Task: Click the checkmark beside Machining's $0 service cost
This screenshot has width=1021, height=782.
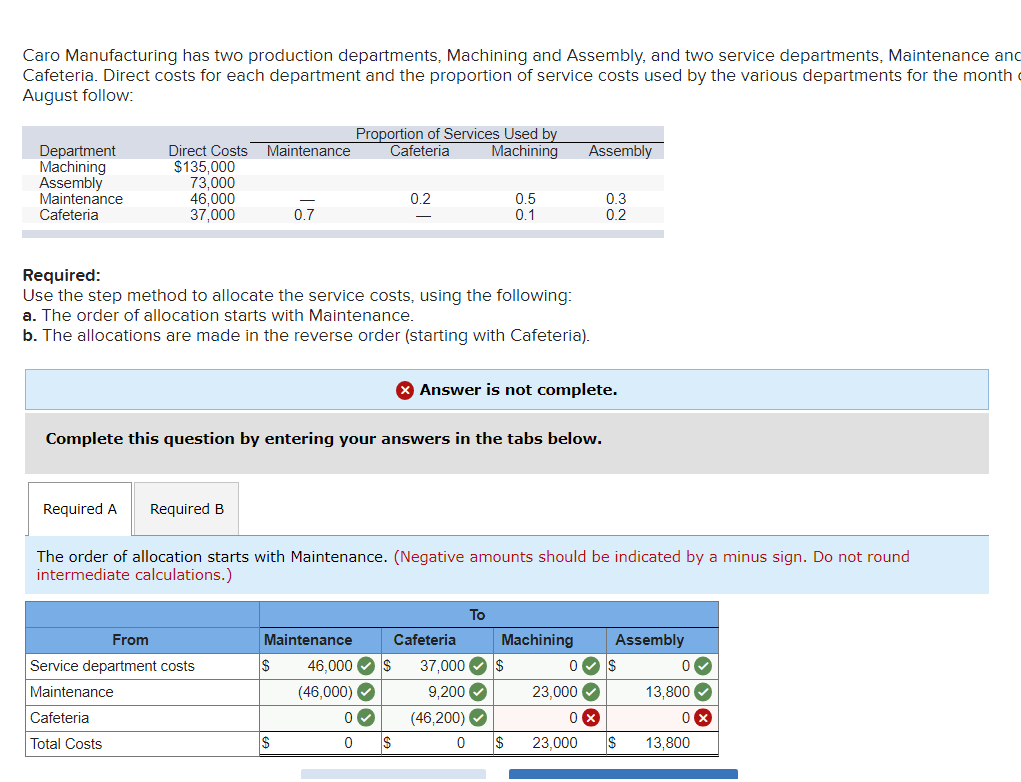Action: click(x=590, y=666)
